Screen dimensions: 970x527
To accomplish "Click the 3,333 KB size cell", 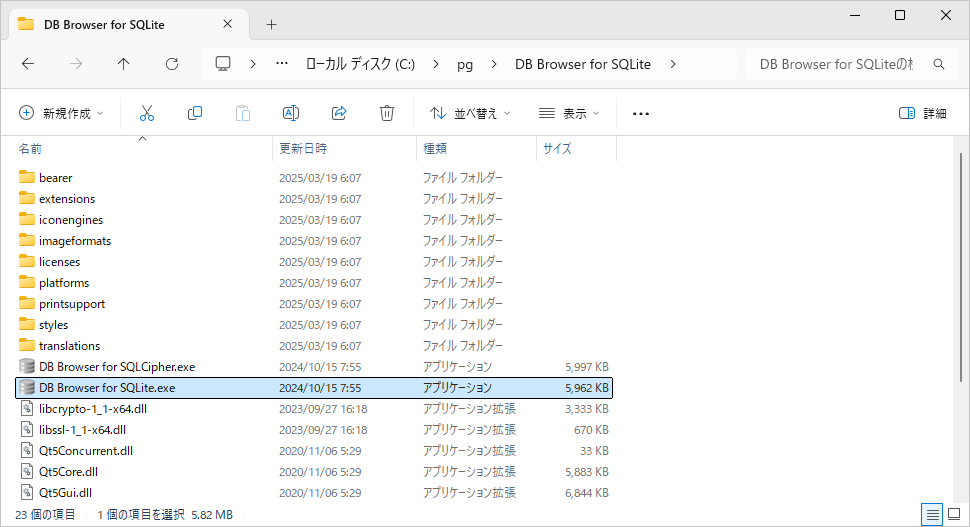I will point(586,409).
